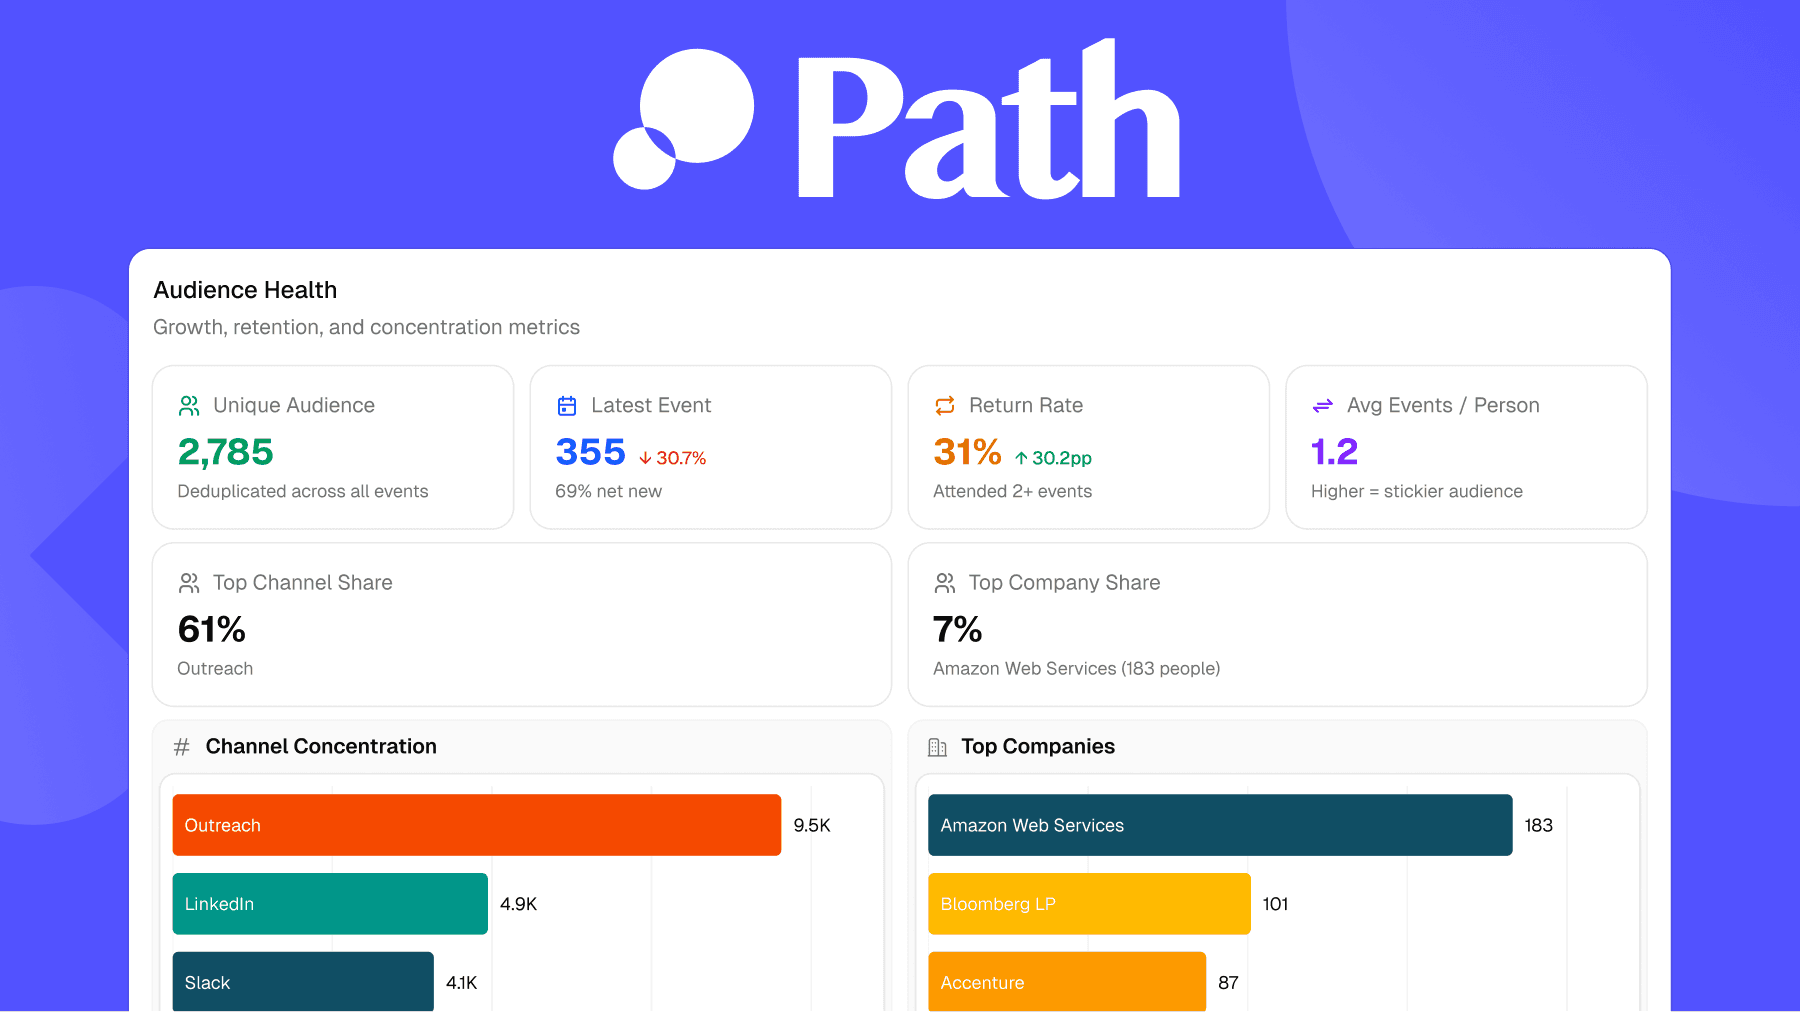This screenshot has width=1800, height=1012.
Task: Click the Channel Concentration title
Action: click(321, 746)
